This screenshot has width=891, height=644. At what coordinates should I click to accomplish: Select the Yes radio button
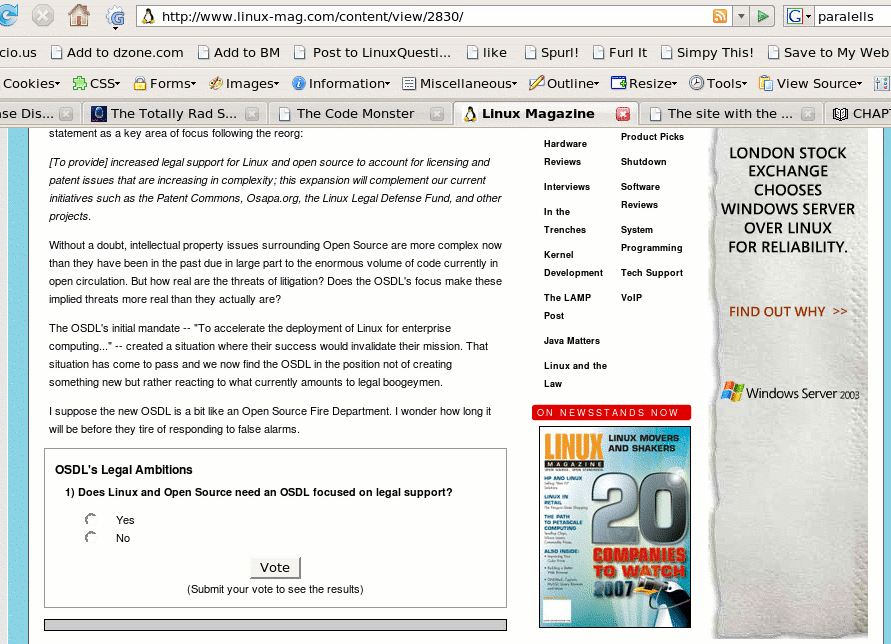point(91,520)
